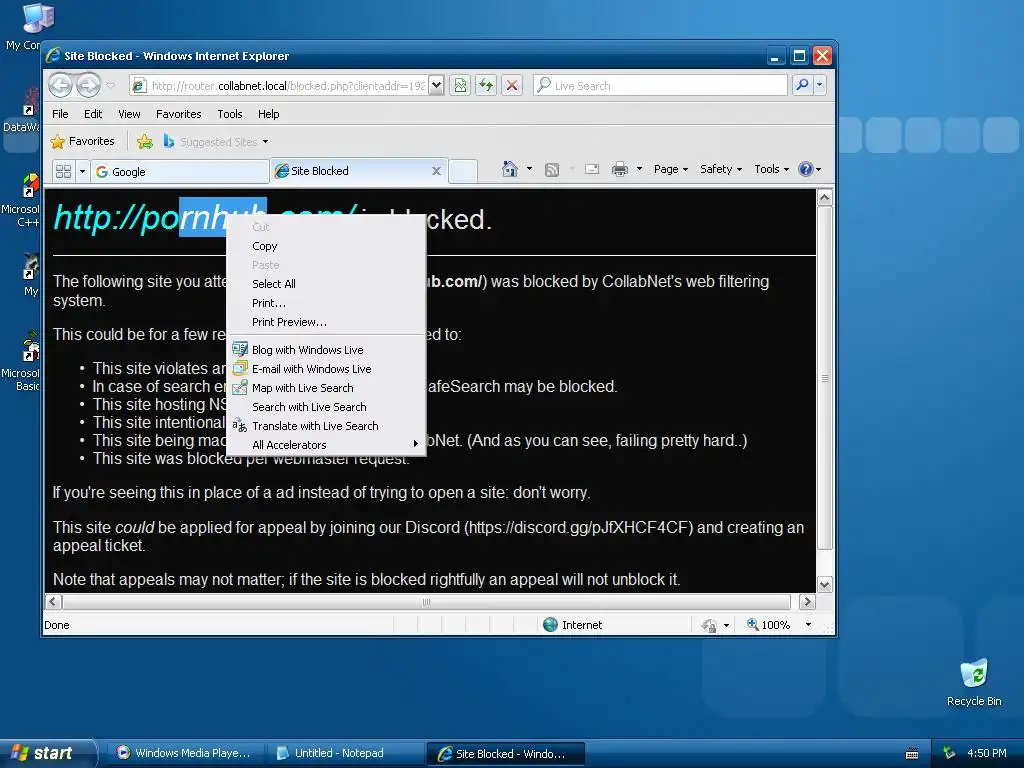Click horizontal scrollbar left arrow
Viewport: 1024px width, 768px height.
pyautogui.click(x=54, y=601)
